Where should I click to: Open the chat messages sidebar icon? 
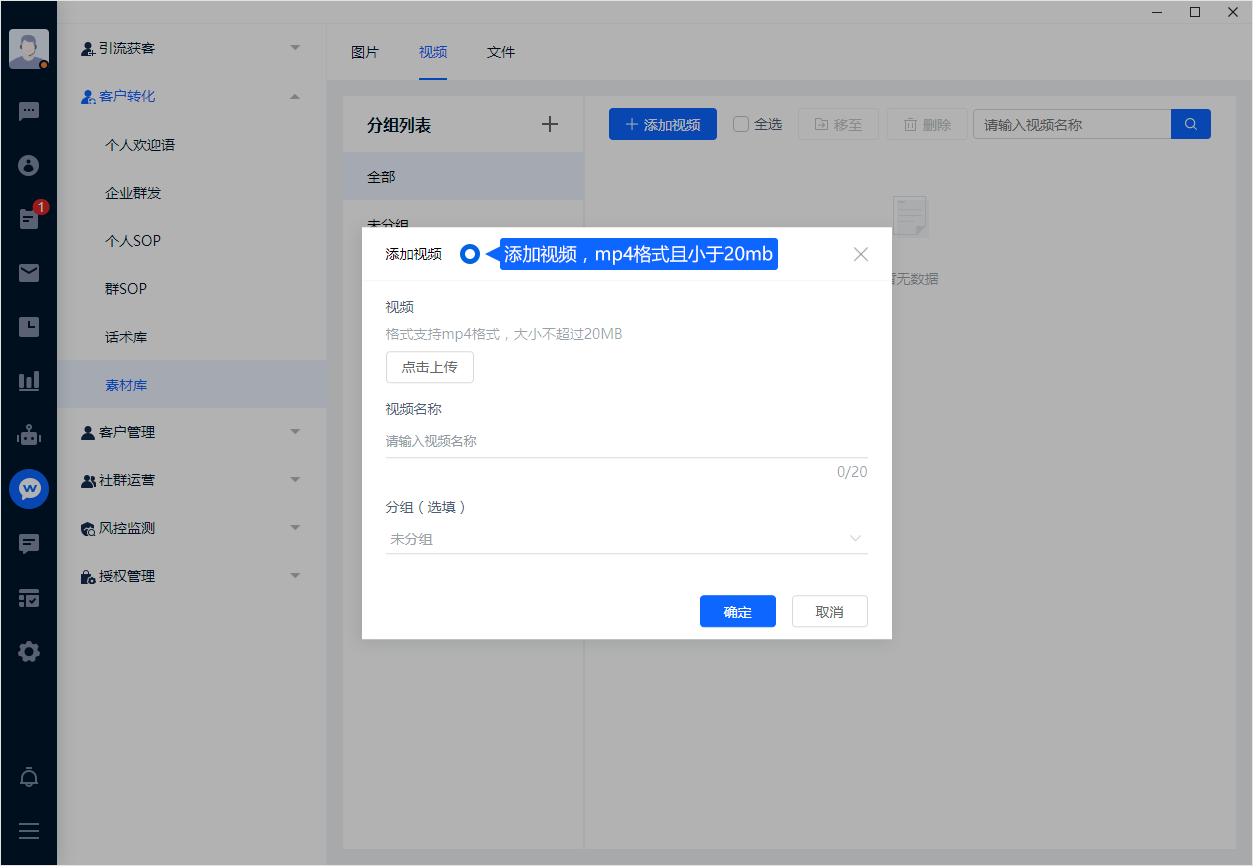29,112
